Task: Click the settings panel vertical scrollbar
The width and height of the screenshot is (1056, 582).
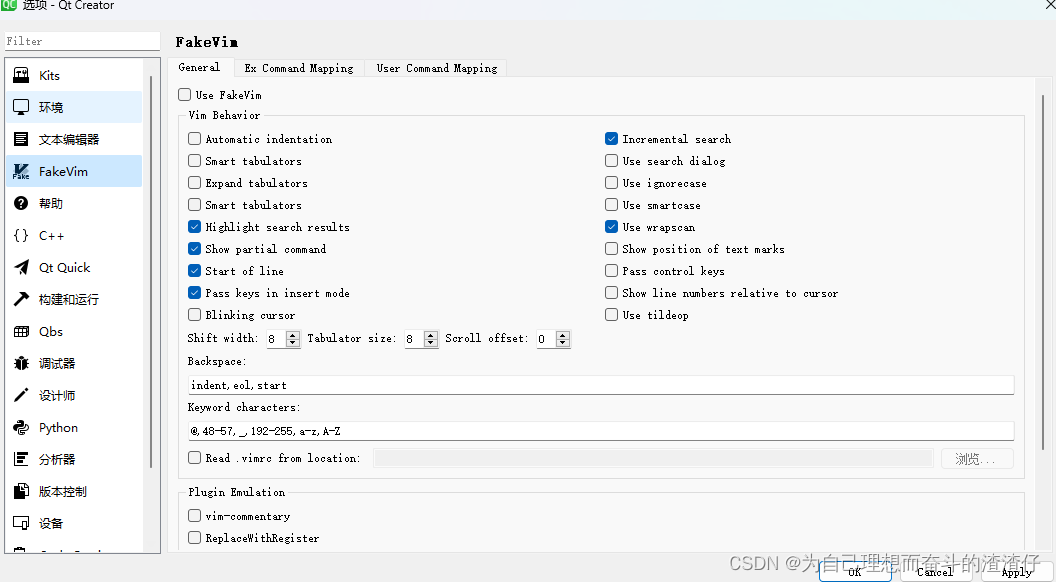Action: pyautogui.click(x=1043, y=273)
